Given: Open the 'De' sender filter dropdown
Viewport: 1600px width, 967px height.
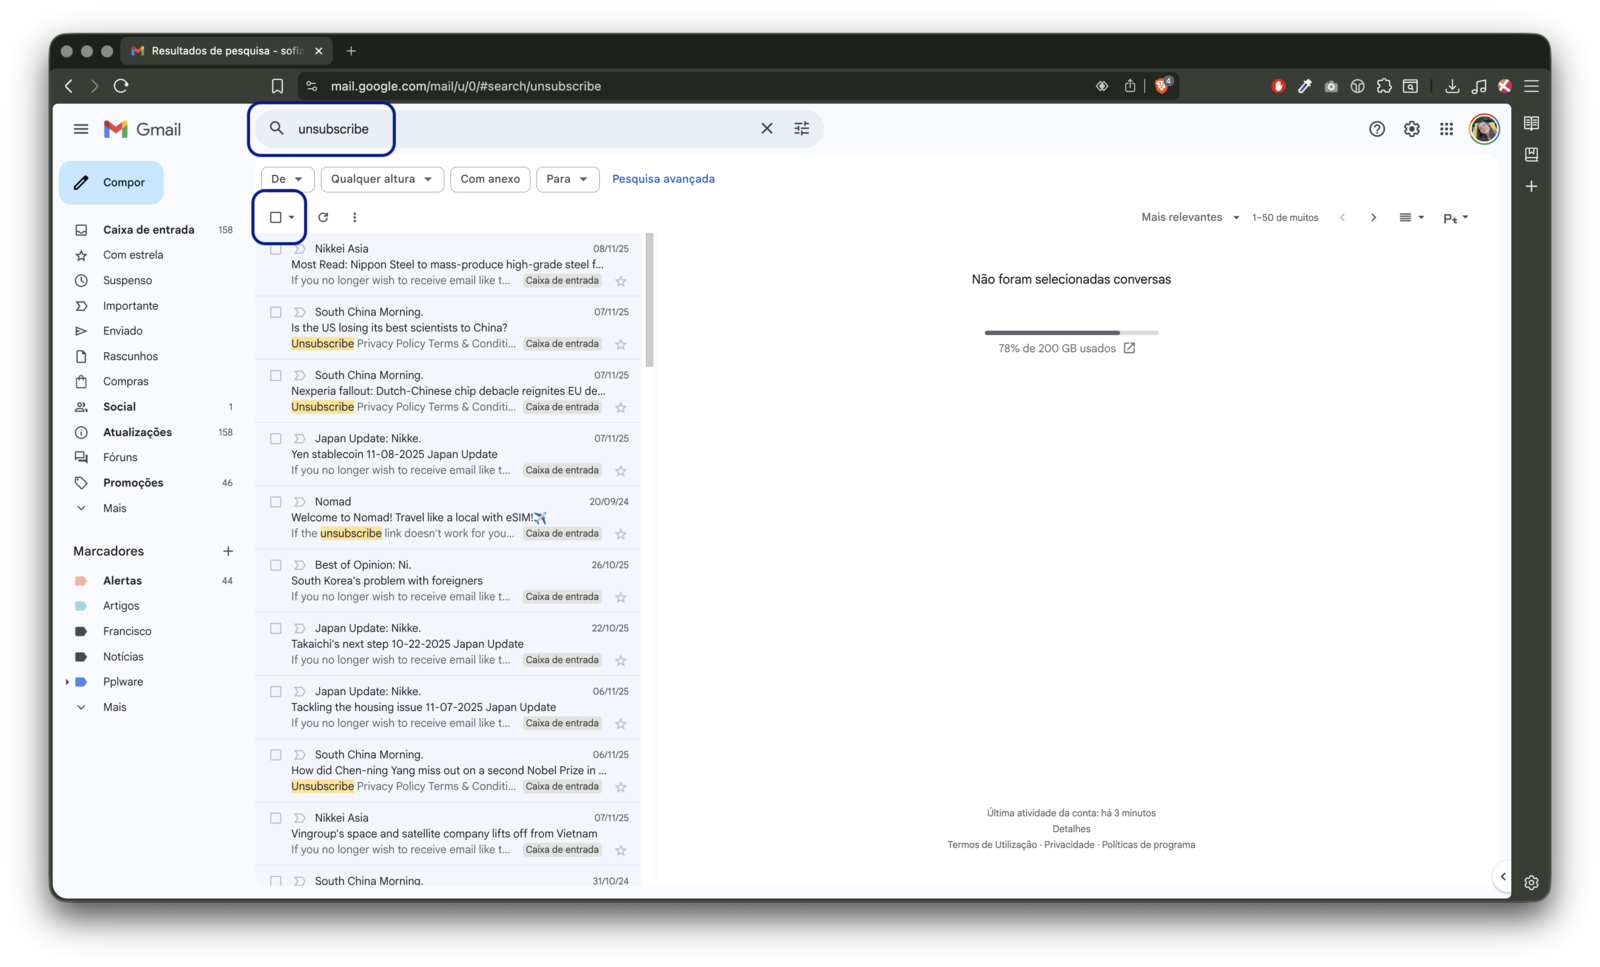Looking at the screenshot, I should click(x=287, y=179).
